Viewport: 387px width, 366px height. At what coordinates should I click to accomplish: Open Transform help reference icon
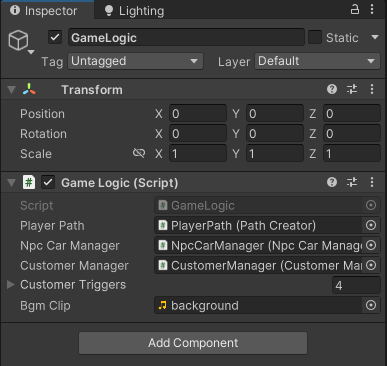[x=332, y=89]
